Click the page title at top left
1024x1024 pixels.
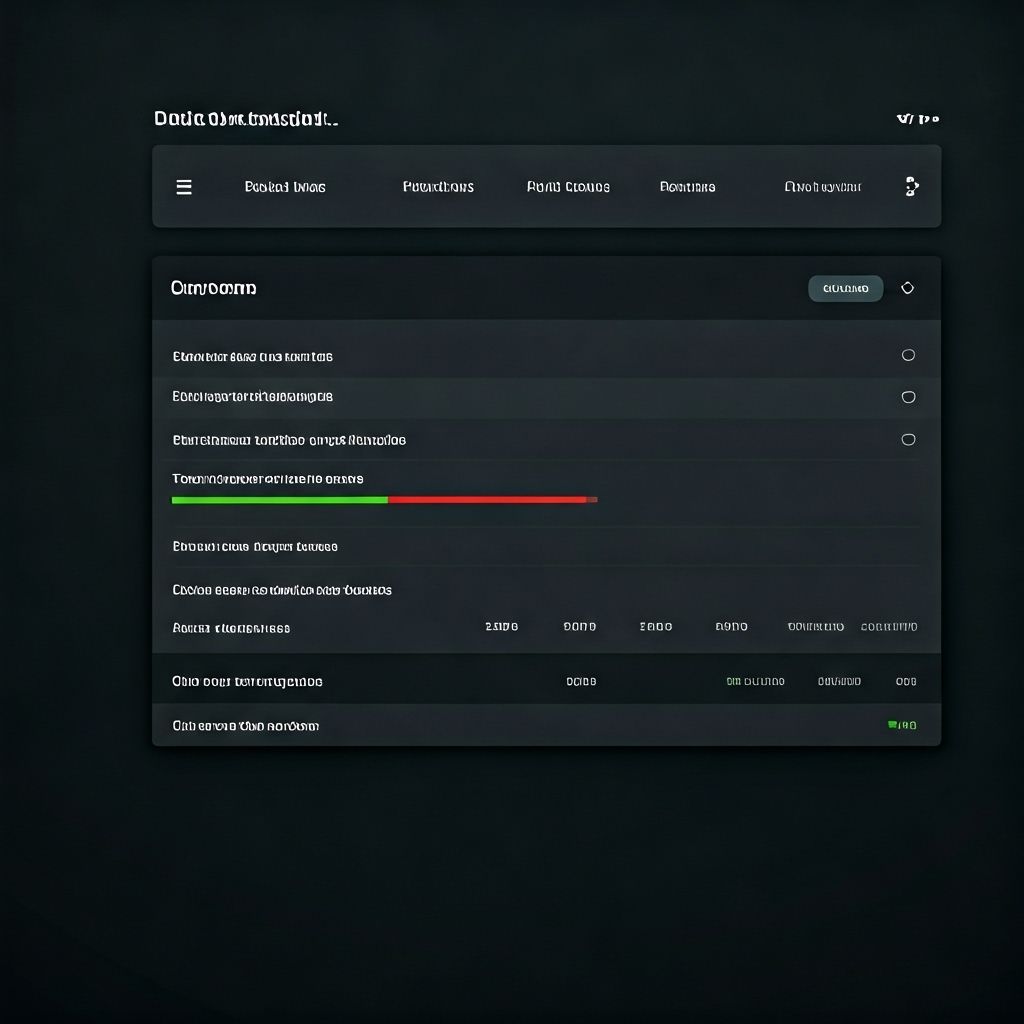point(246,119)
